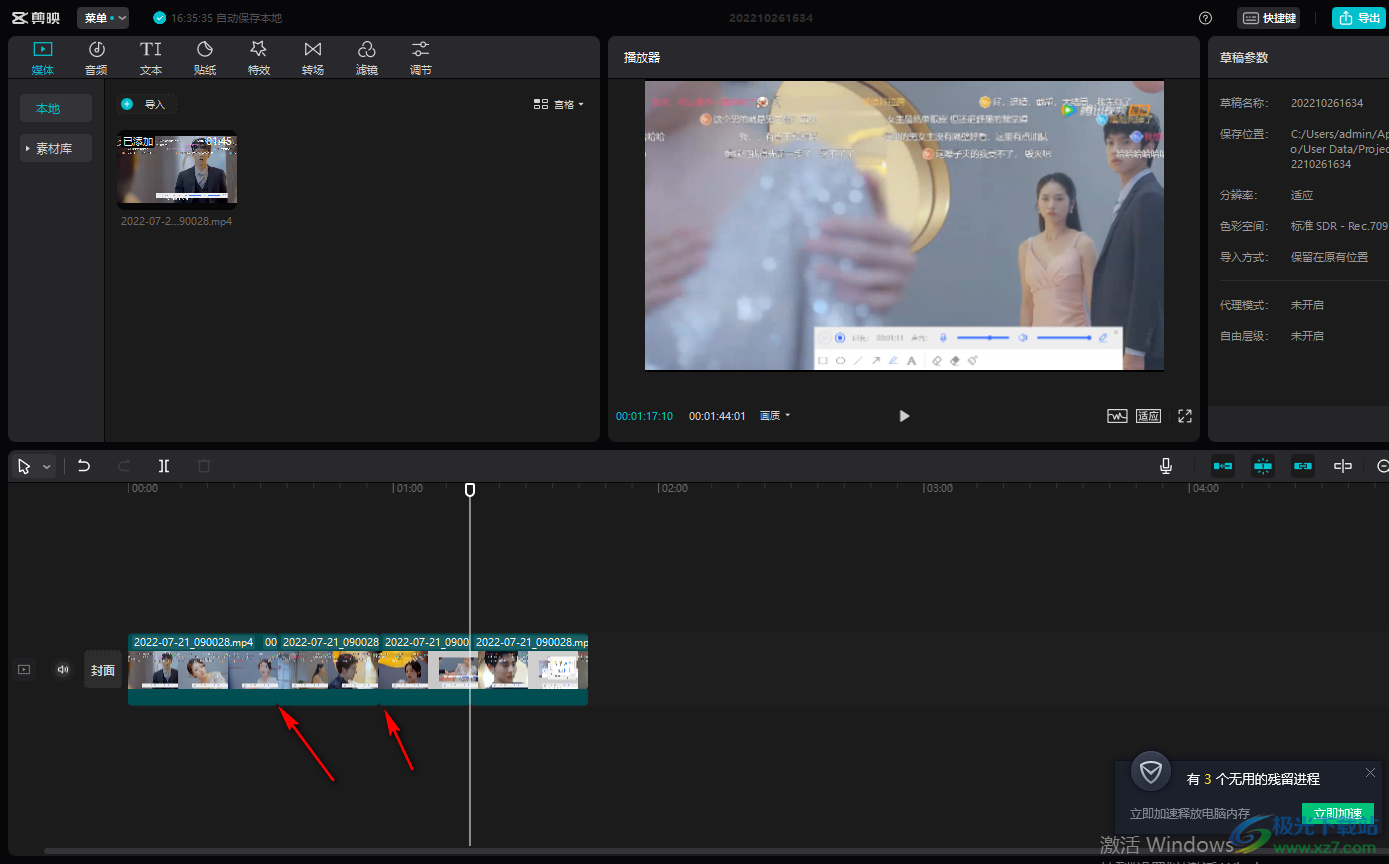Image resolution: width=1389 pixels, height=864 pixels.
Task: Toggle auto snapping on timeline
Action: click(x=1263, y=466)
